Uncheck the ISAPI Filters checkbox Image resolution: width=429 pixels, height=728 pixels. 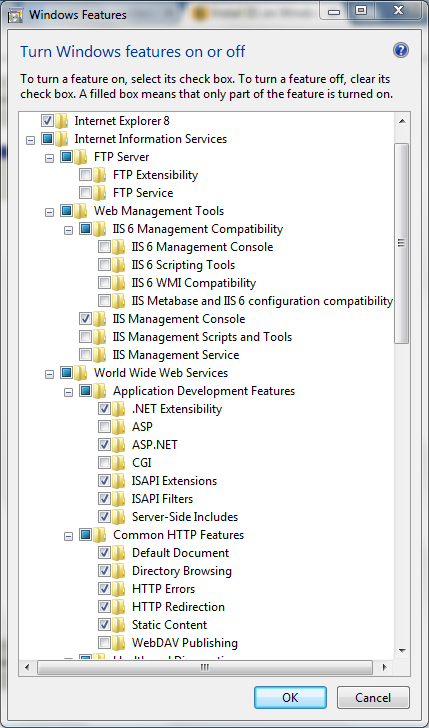point(104,499)
